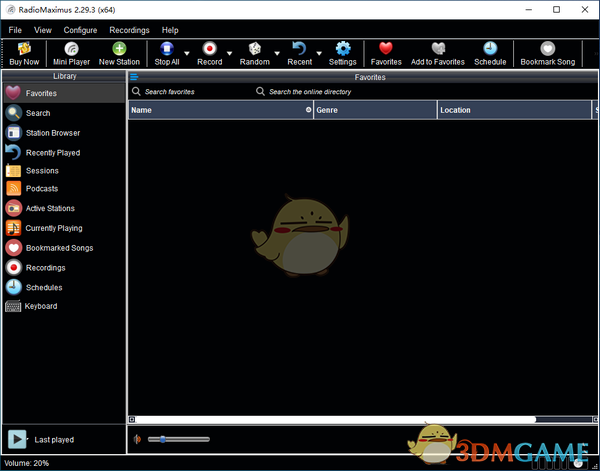600x471 pixels.
Task: Expand the Record dropdown arrow
Action: click(x=230, y=54)
